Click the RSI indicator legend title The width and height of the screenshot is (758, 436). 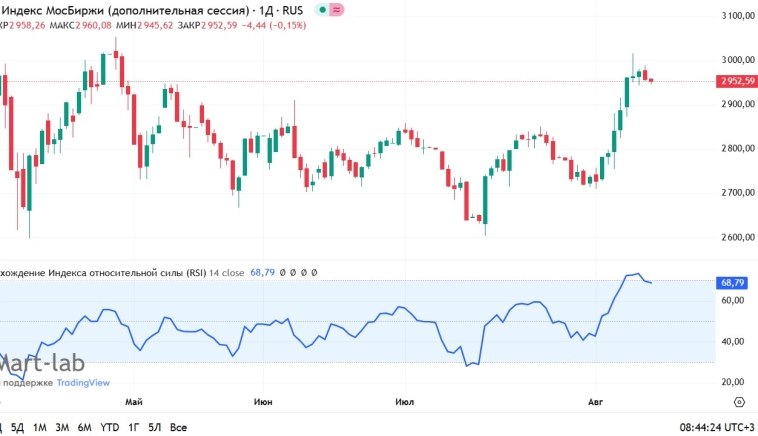click(x=103, y=273)
